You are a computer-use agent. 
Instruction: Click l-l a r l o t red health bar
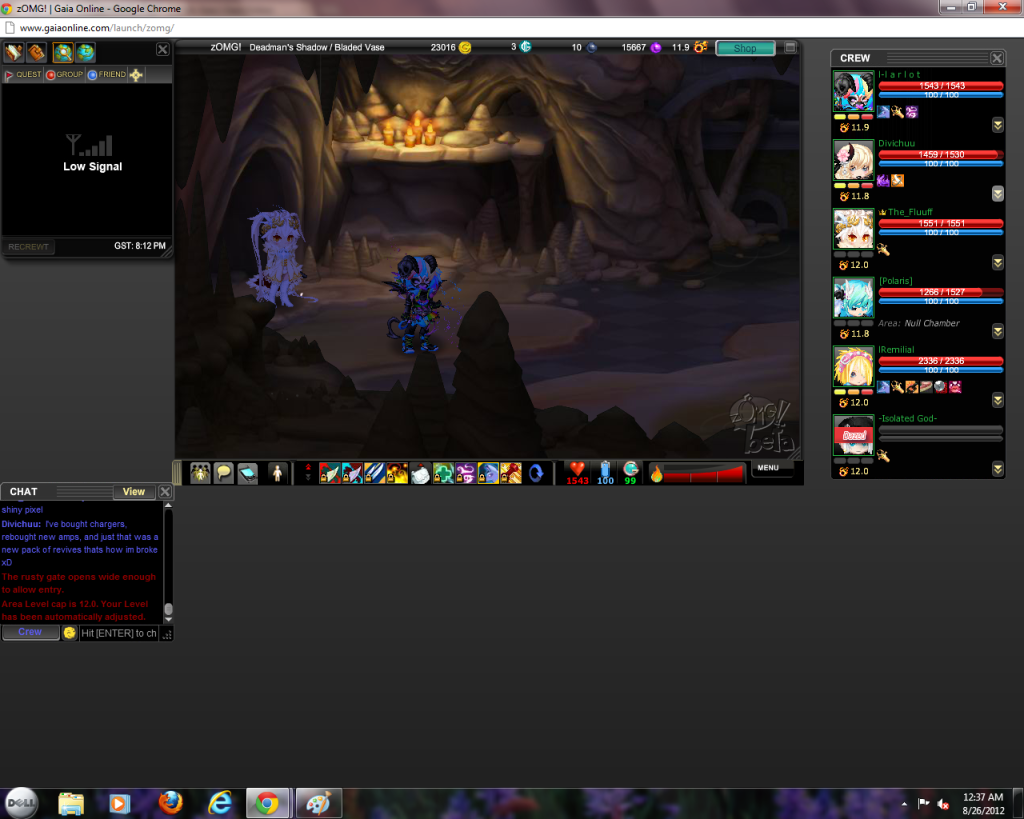pyautogui.click(x=940, y=86)
